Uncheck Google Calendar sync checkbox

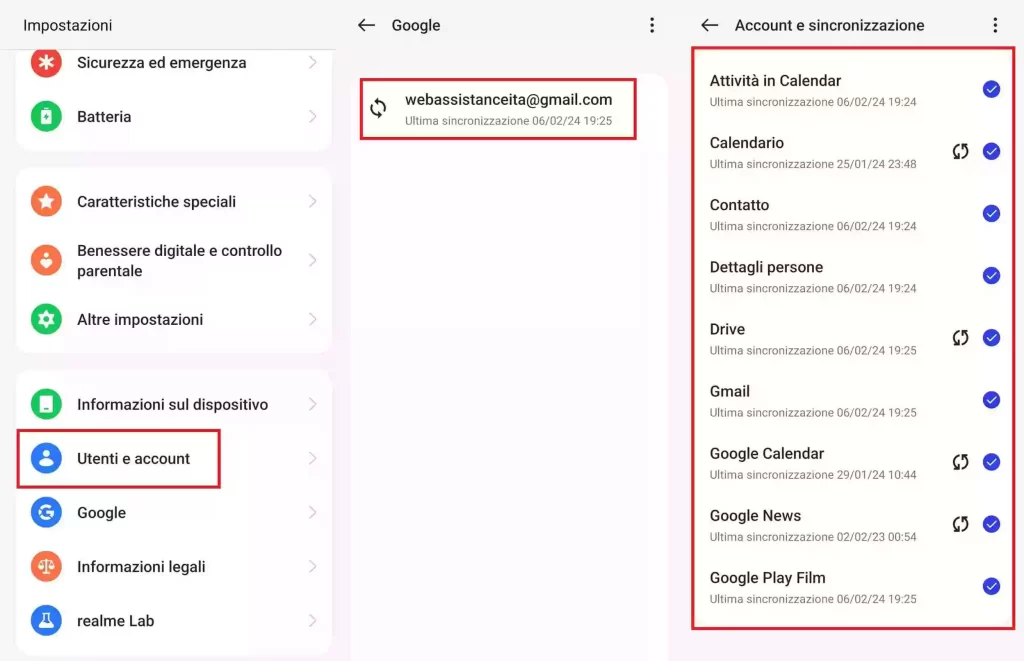(991, 462)
